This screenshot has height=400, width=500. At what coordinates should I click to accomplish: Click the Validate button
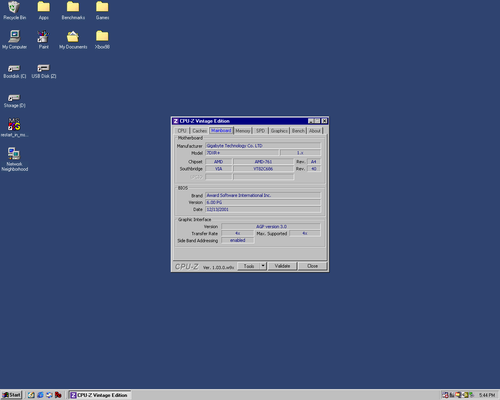tap(282, 266)
